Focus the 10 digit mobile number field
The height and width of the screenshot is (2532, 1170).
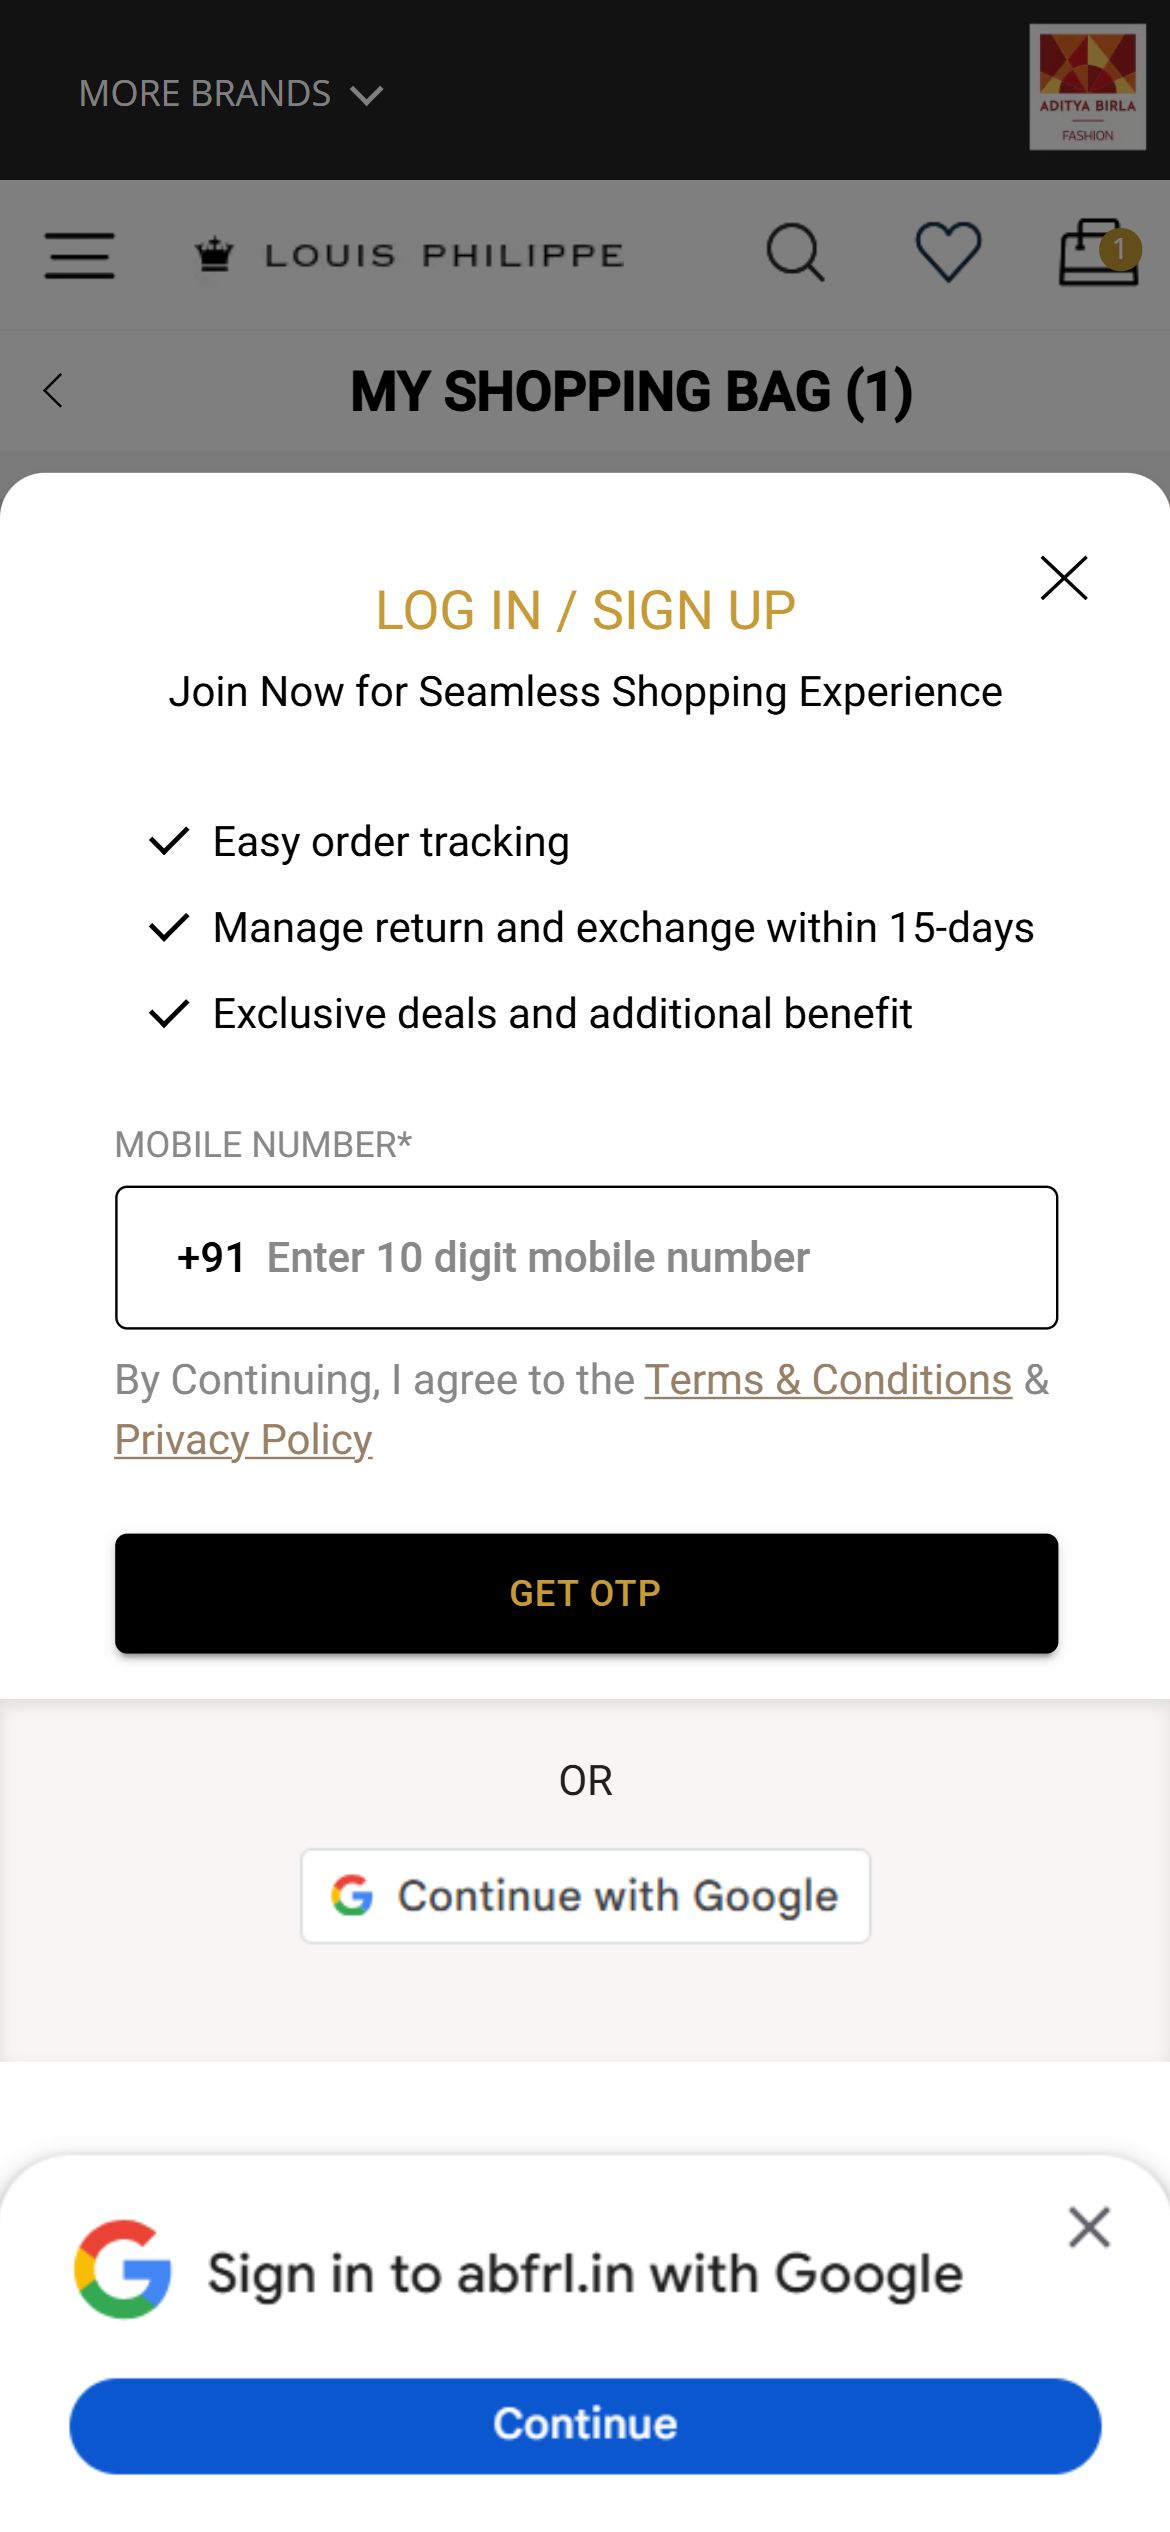[x=586, y=1257]
